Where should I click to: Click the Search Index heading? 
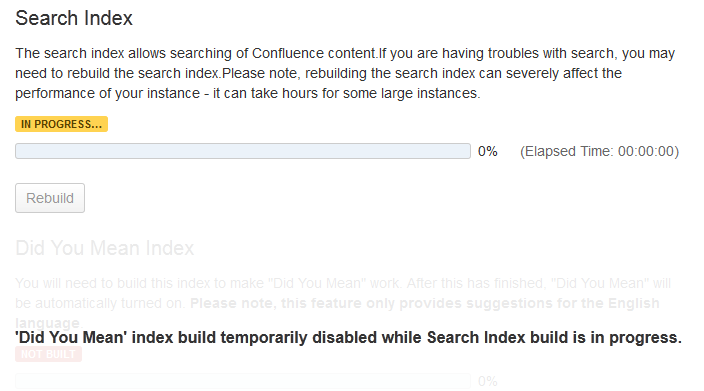click(74, 18)
